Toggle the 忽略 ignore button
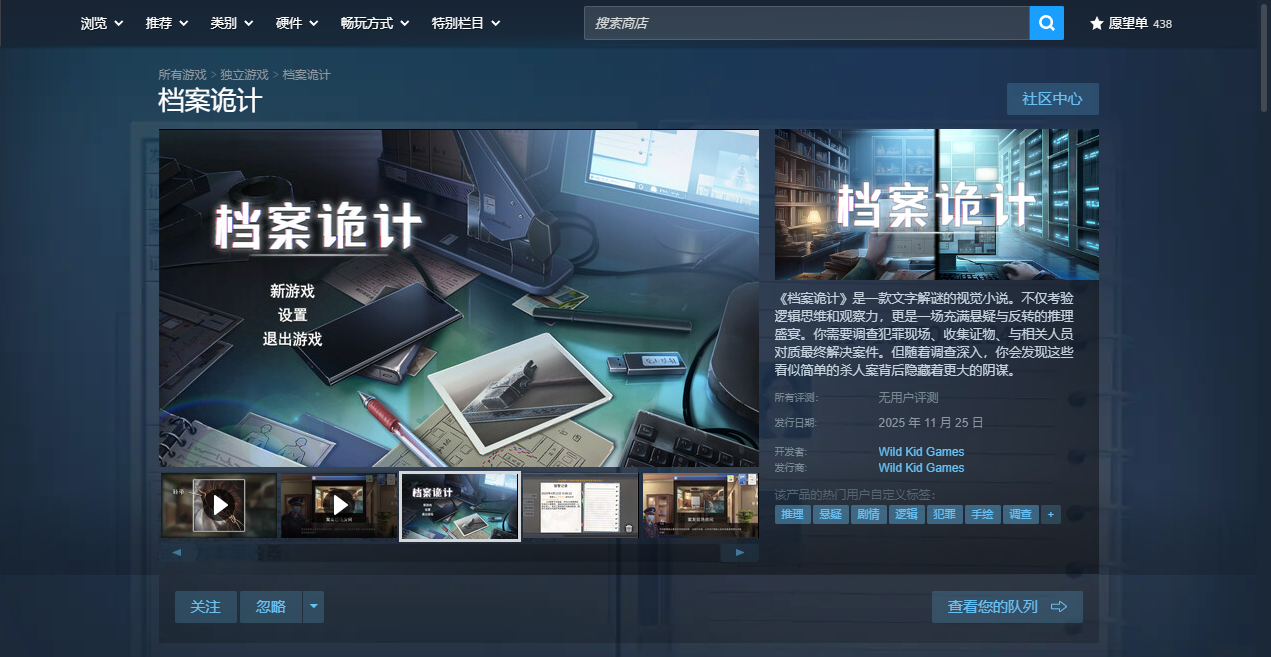 click(x=271, y=607)
